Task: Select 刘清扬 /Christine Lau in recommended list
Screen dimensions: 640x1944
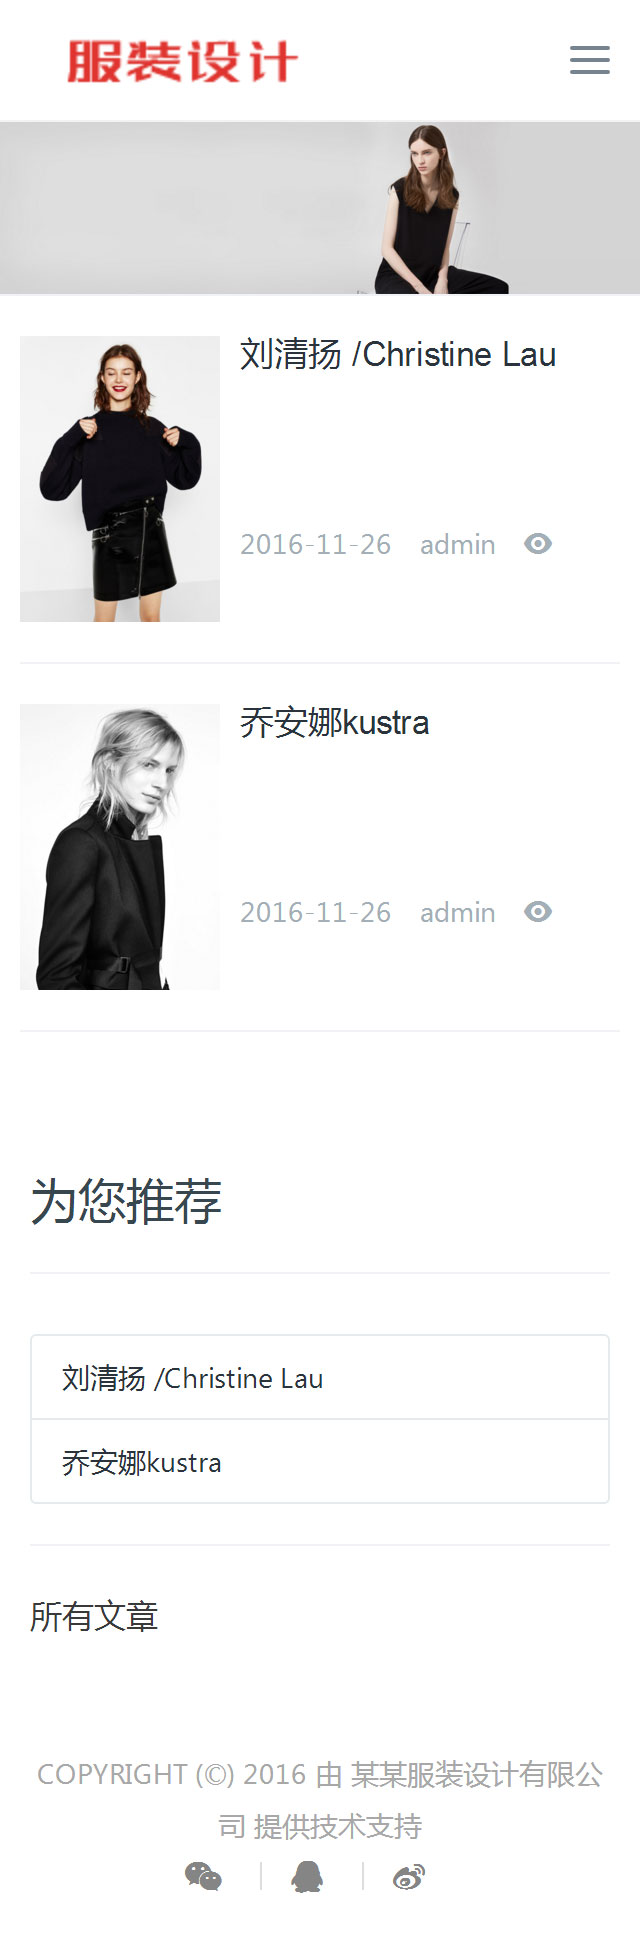Action: pyautogui.click(x=320, y=1377)
